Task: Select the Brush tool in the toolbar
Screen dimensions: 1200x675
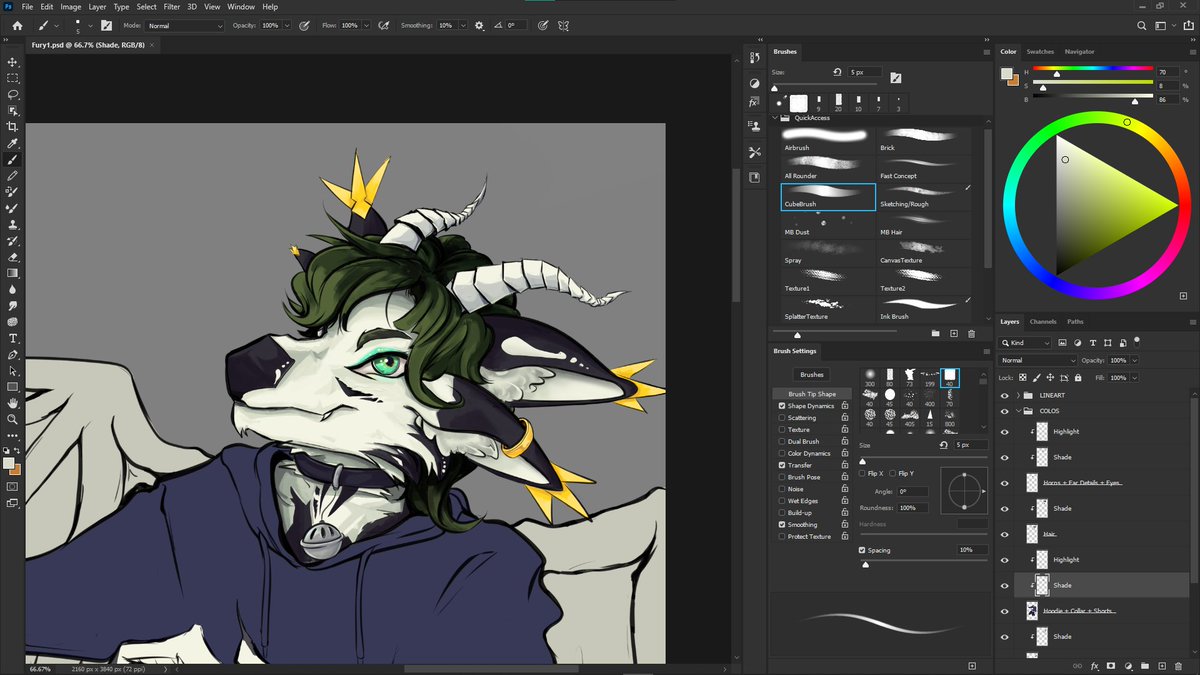Action: point(13,159)
